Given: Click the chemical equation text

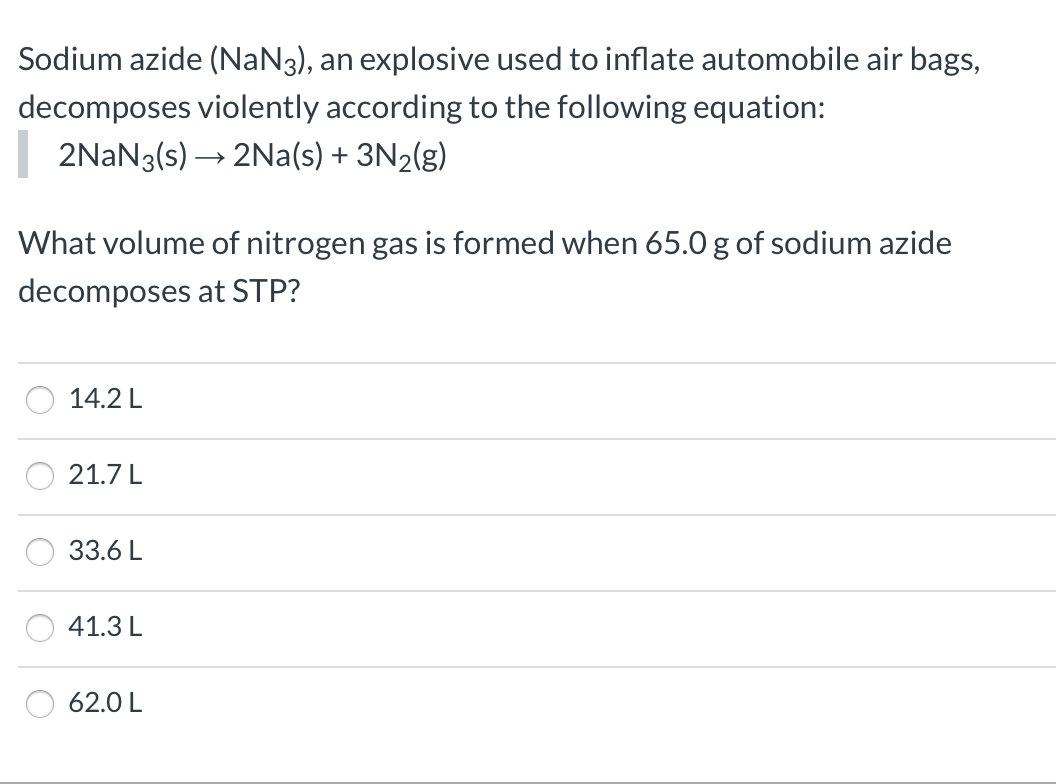Looking at the screenshot, I should pos(251,156).
